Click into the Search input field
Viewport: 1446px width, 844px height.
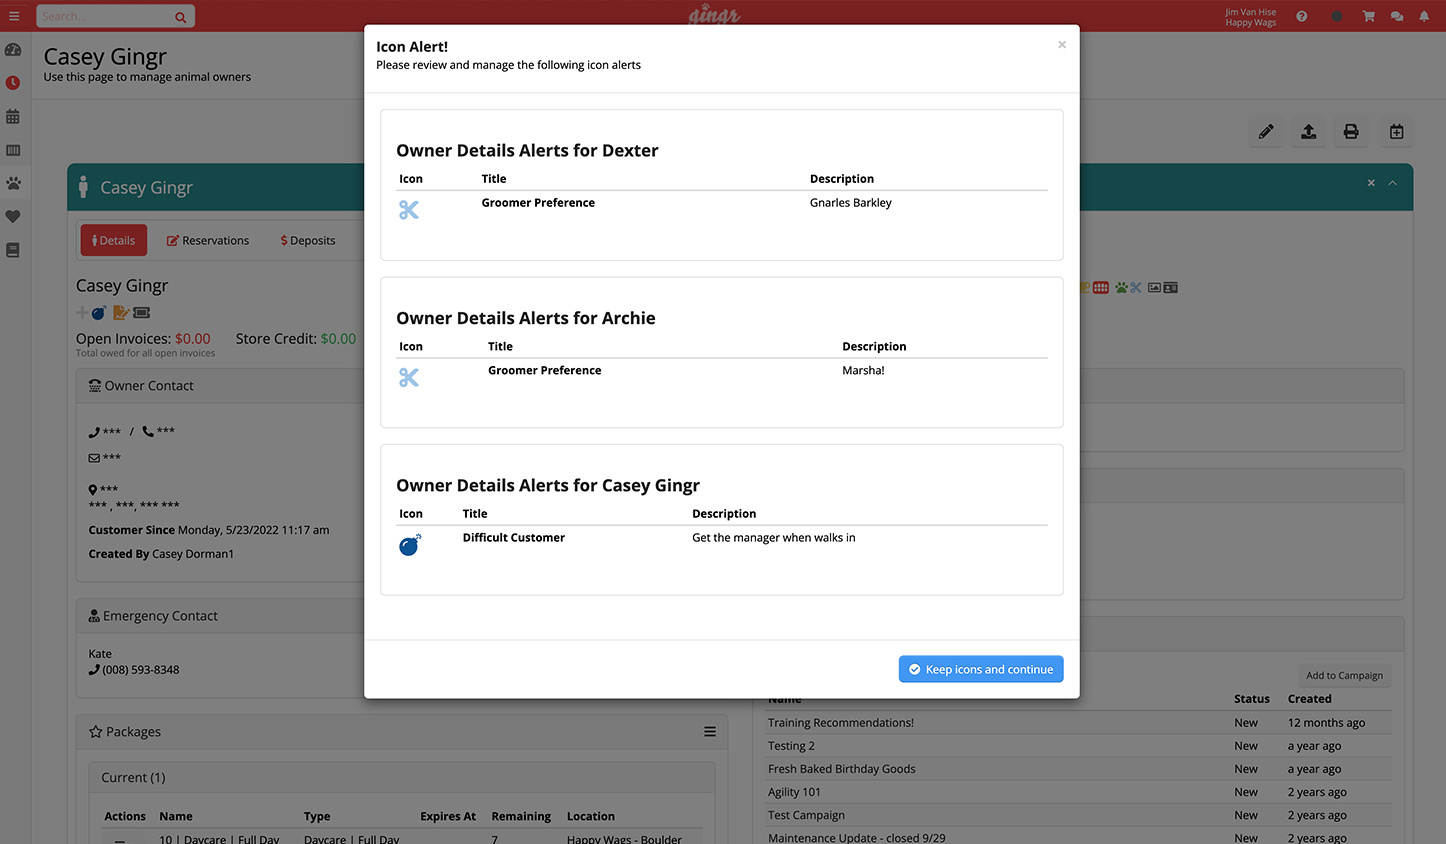click(104, 16)
